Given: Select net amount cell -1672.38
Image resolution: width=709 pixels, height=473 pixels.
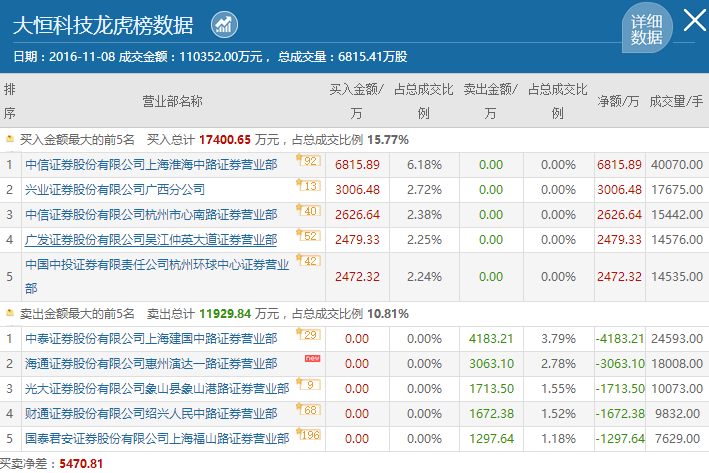Looking at the screenshot, I should [620, 413].
